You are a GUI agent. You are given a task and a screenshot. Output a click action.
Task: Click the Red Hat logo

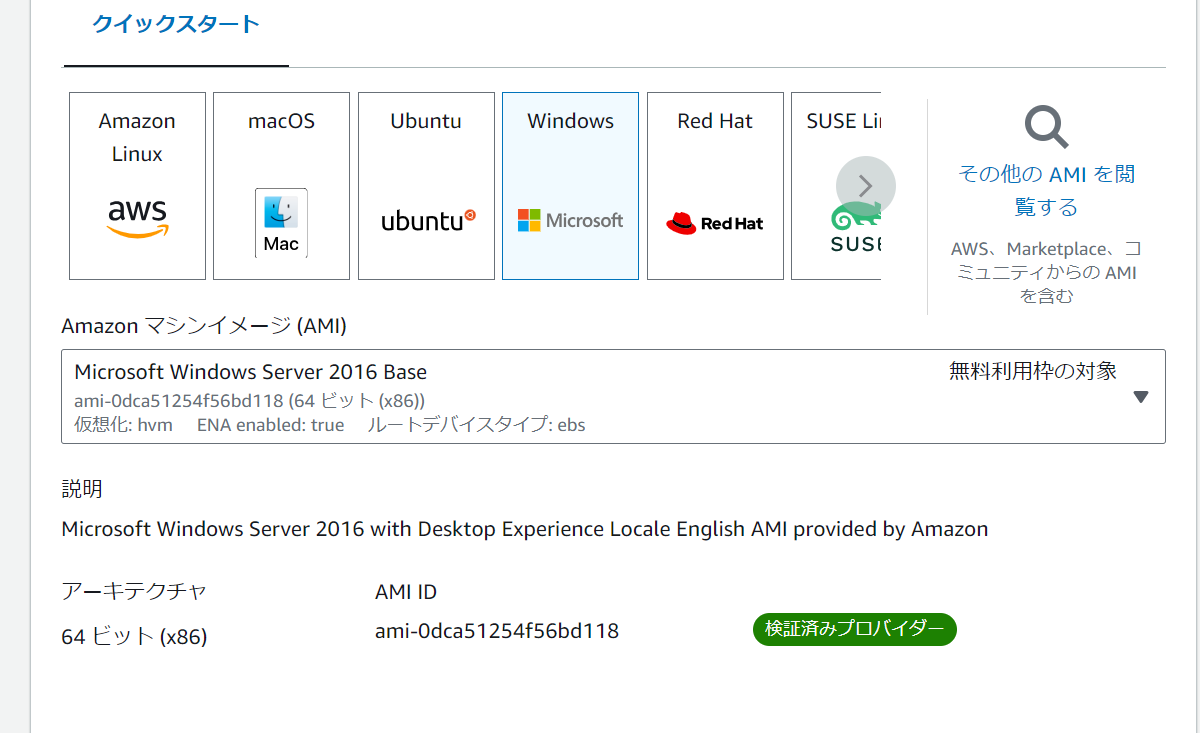[714, 223]
